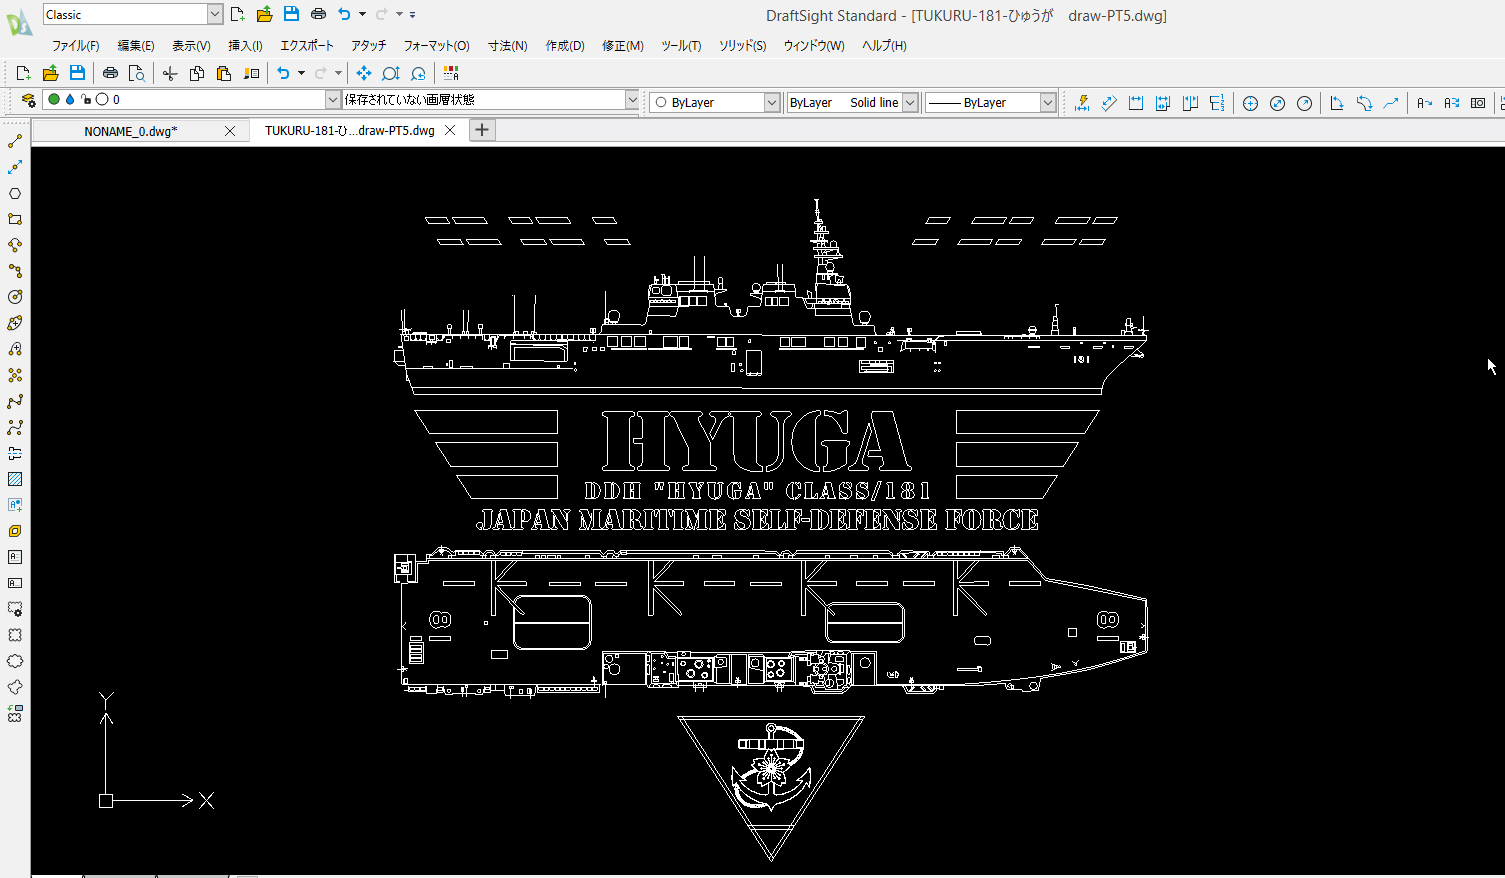Open the 寸法(N) menu
The width and height of the screenshot is (1505, 878).
(x=508, y=45)
